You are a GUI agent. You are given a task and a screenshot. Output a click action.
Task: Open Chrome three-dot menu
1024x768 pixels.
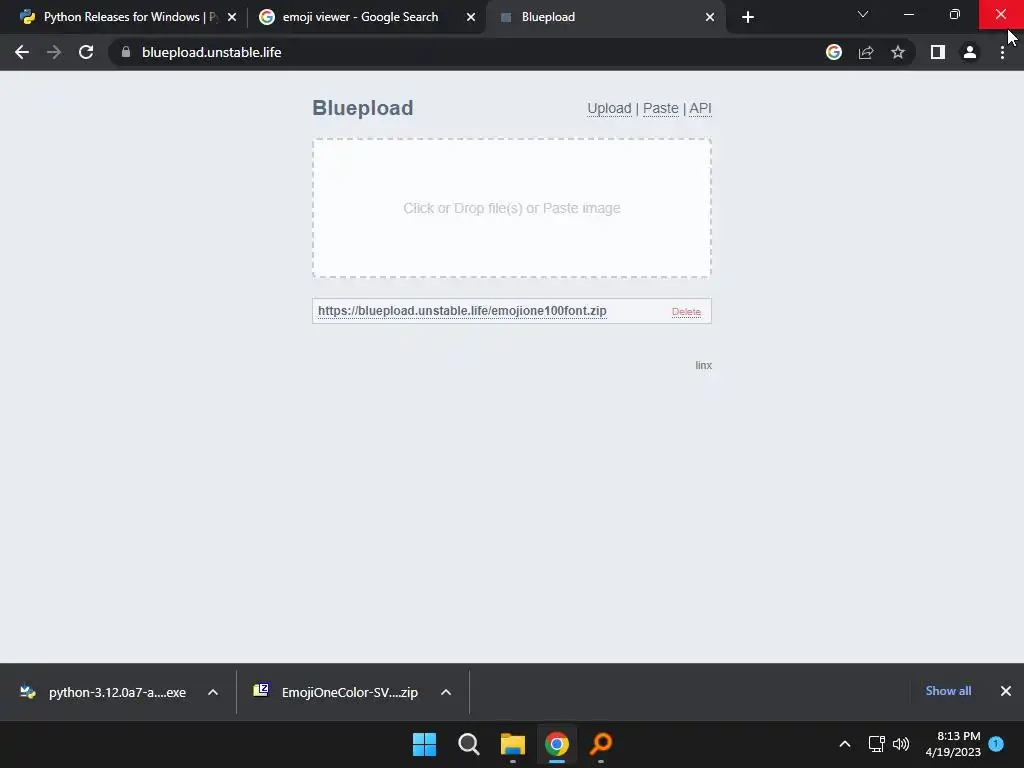pyautogui.click(x=1002, y=52)
